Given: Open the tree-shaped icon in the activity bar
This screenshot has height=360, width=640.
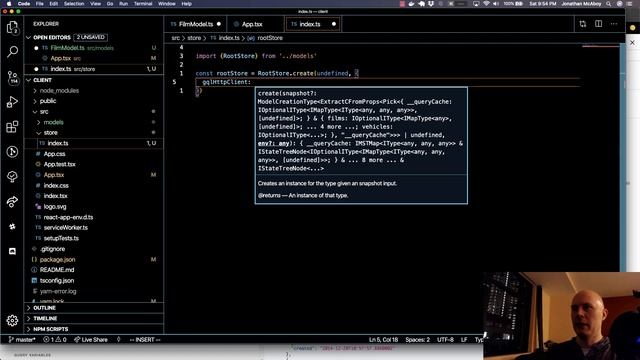Looking at the screenshot, I should (x=12, y=176).
